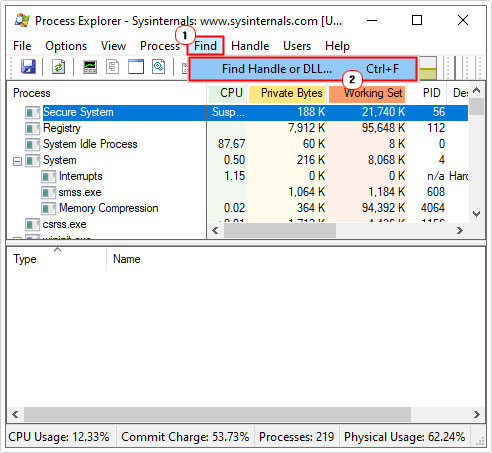The height and width of the screenshot is (453, 492).
Task: Choose Find Handle or DLL... menu entry
Action: tap(303, 69)
